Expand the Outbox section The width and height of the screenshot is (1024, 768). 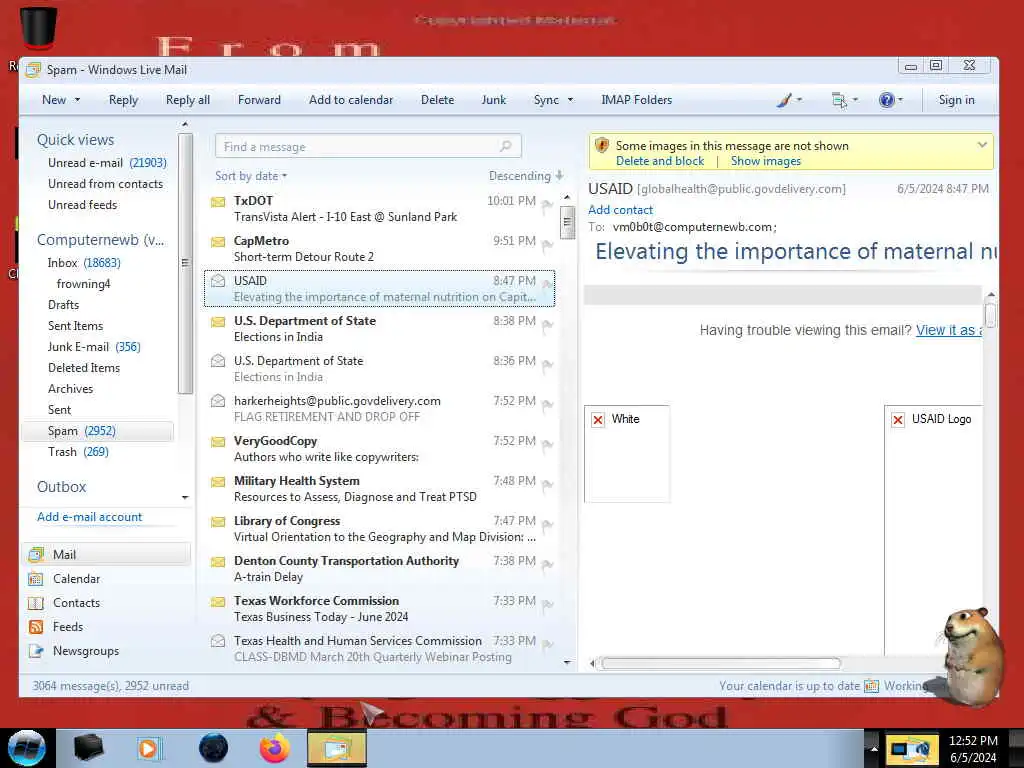pos(61,487)
